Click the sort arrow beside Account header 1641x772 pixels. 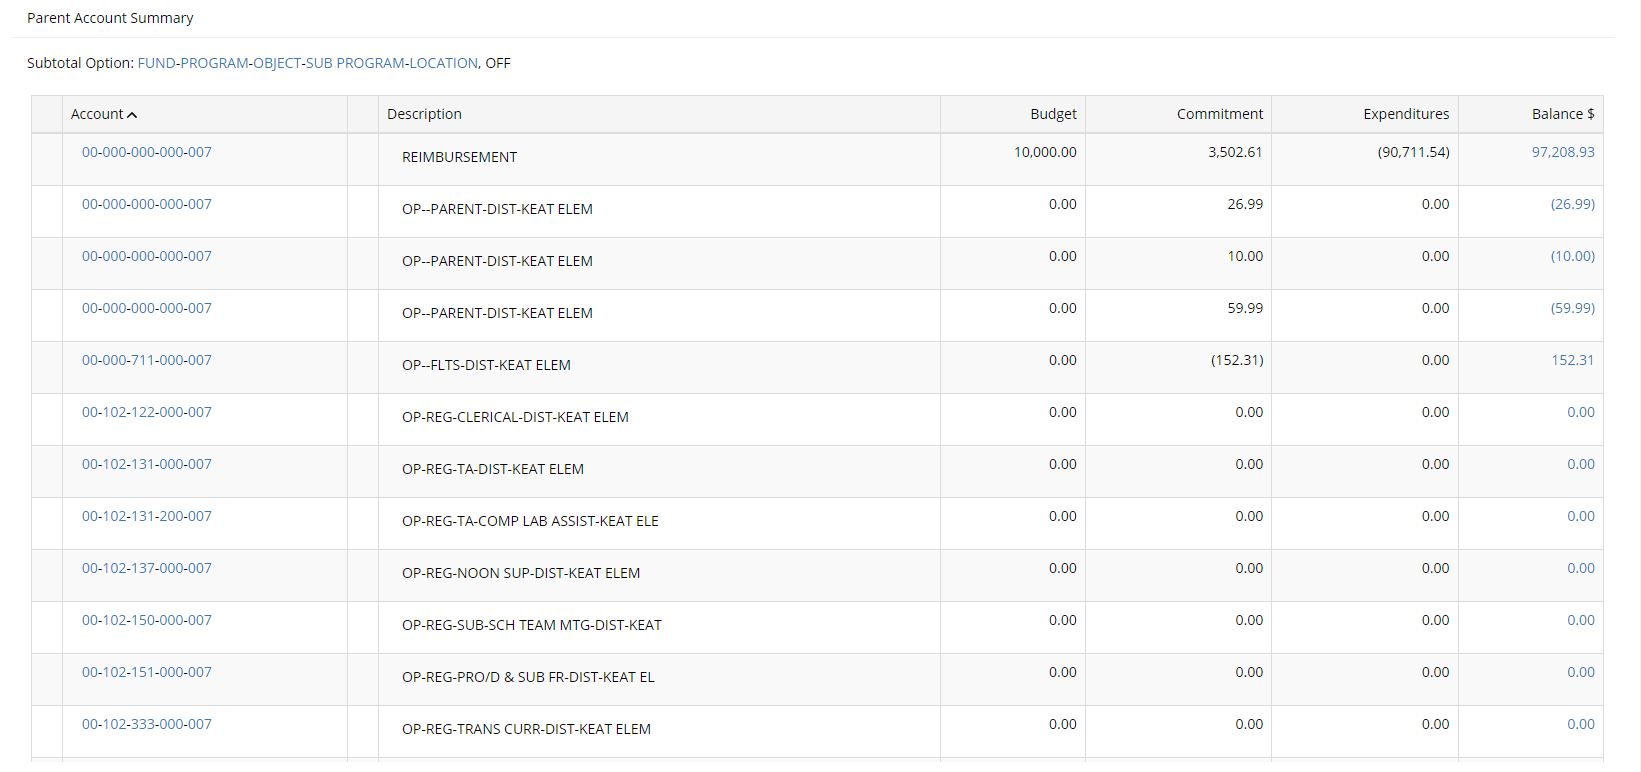(x=132, y=115)
